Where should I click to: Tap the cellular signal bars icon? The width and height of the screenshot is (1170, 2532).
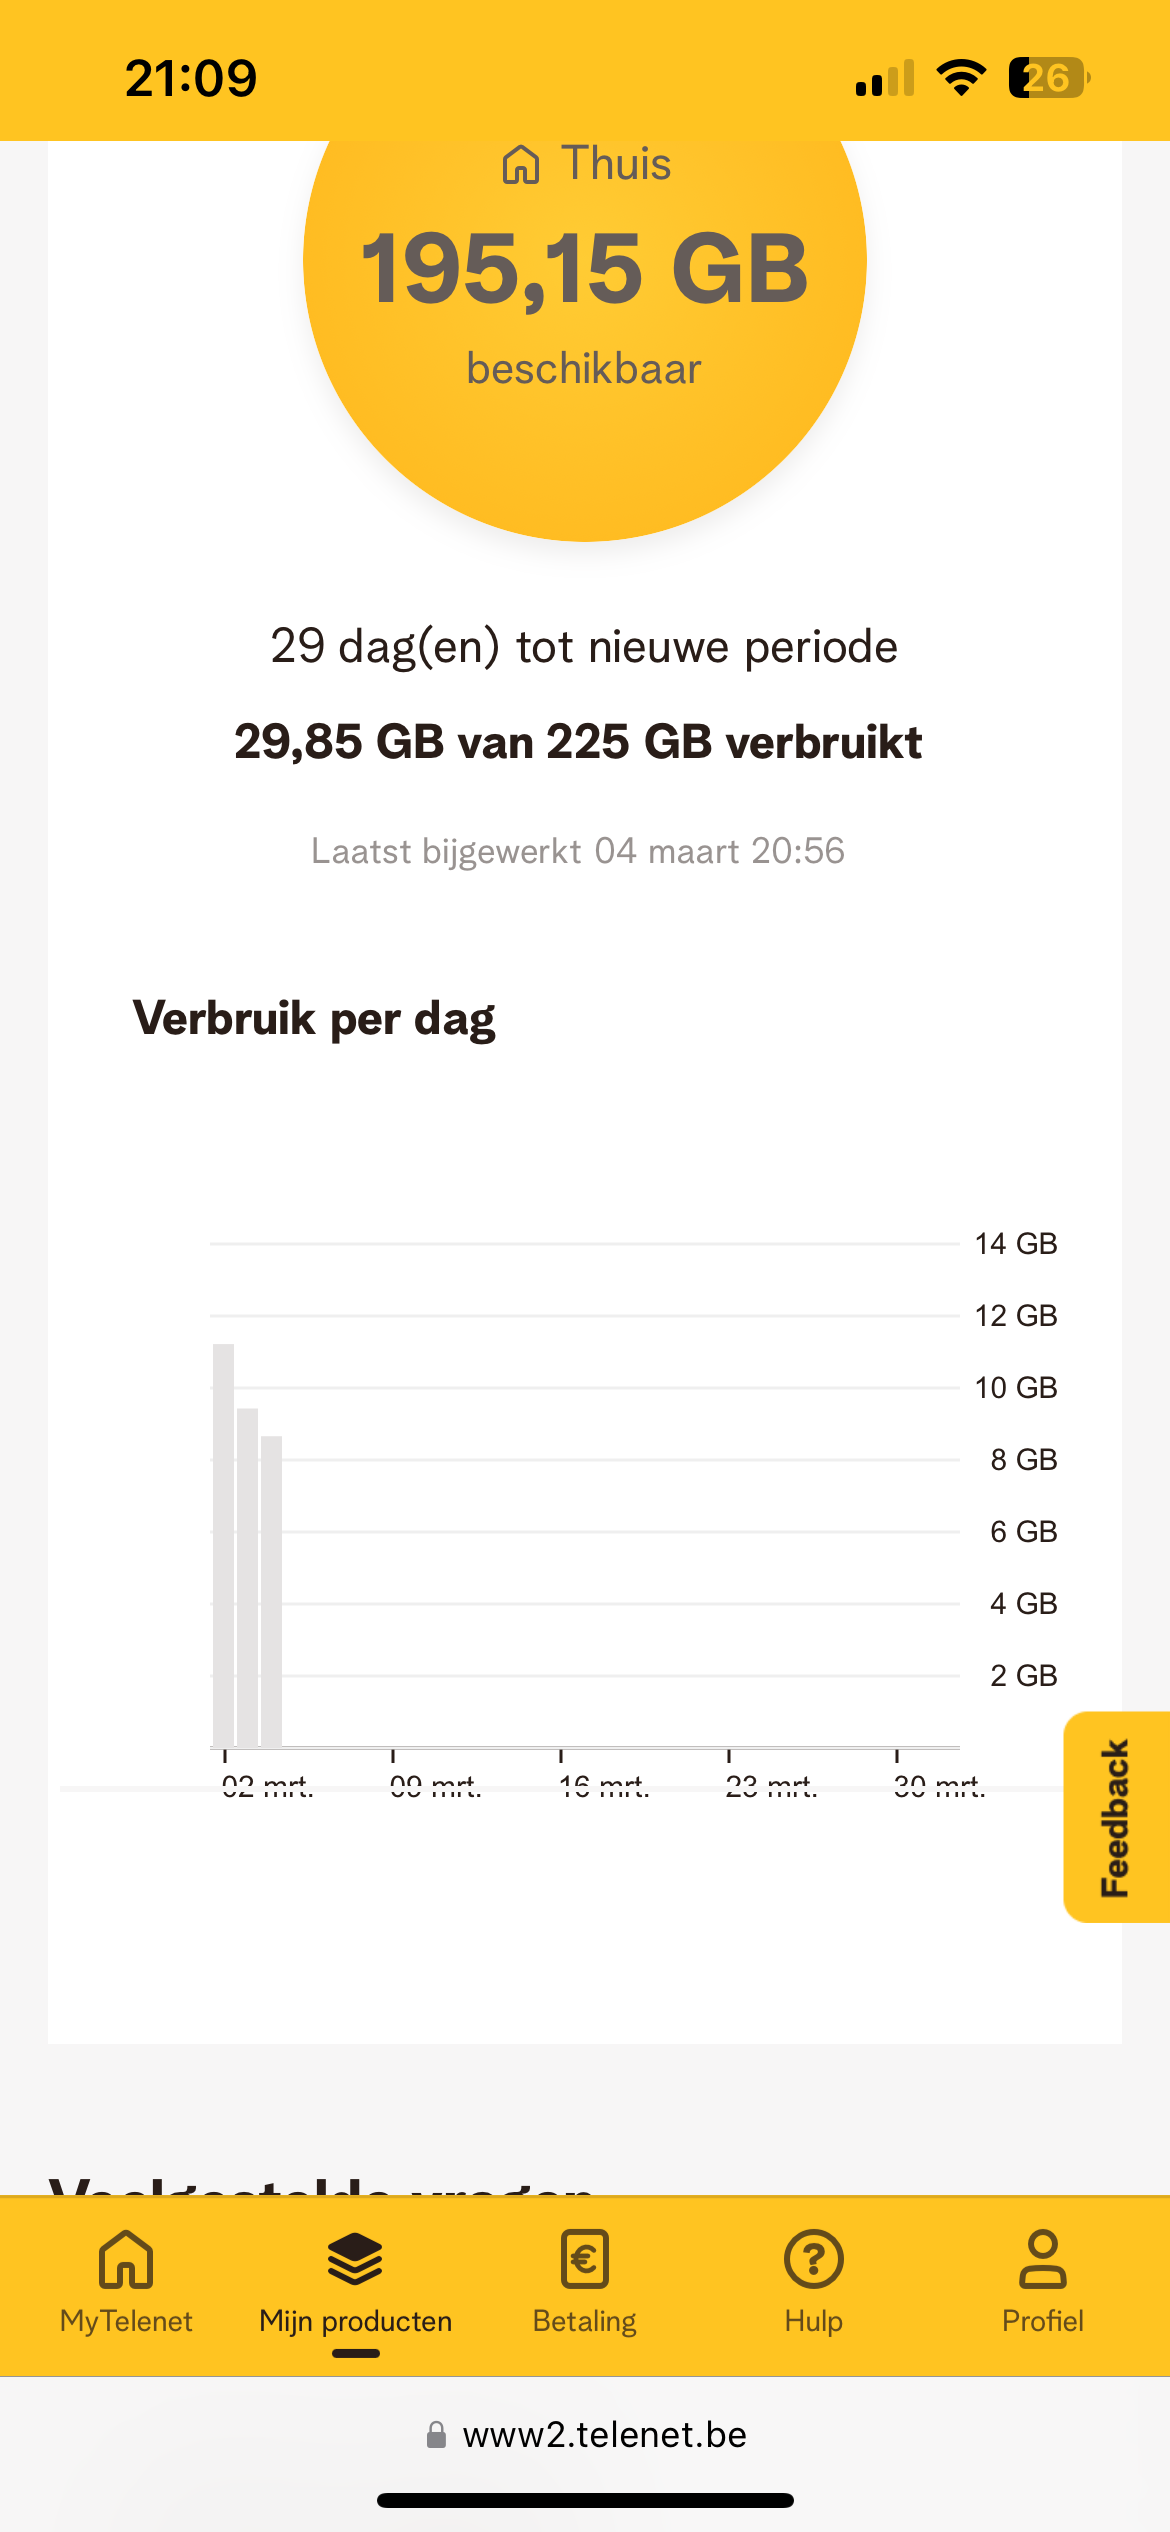885,78
